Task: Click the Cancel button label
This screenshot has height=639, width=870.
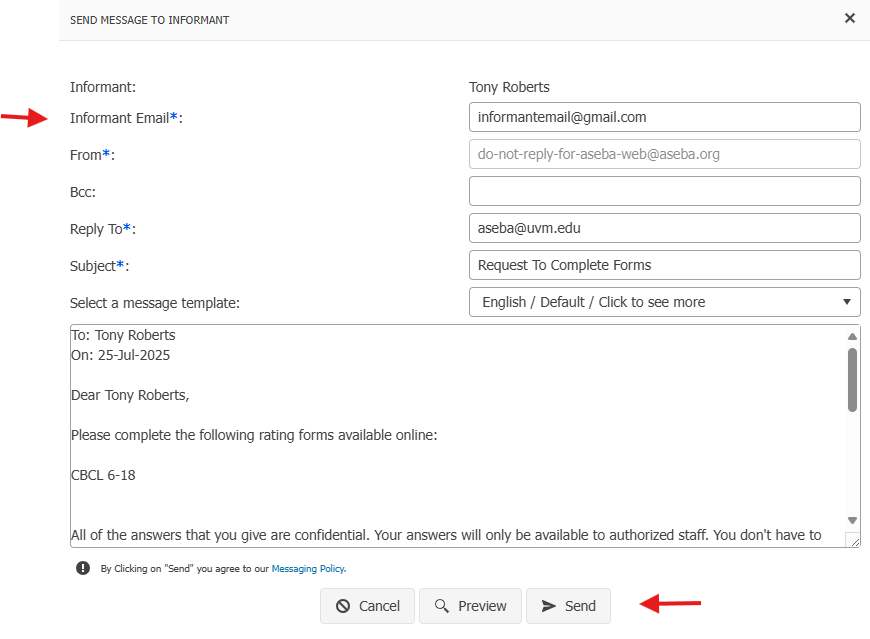Action: click(x=379, y=606)
